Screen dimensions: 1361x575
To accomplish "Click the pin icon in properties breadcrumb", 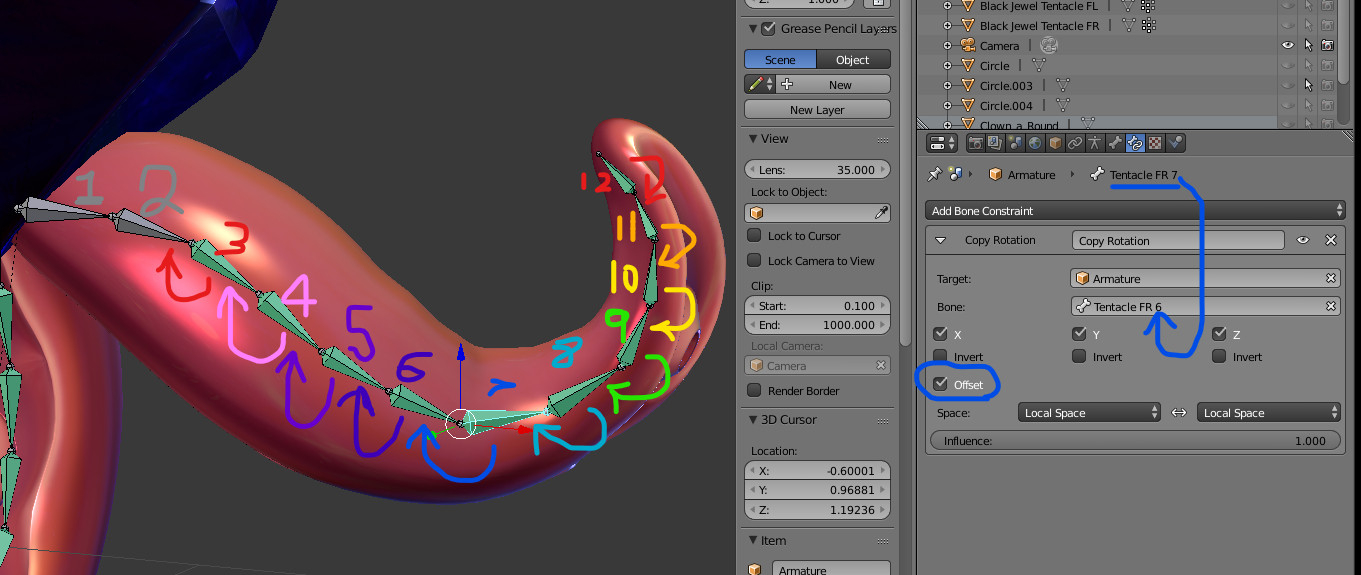I will coord(934,175).
